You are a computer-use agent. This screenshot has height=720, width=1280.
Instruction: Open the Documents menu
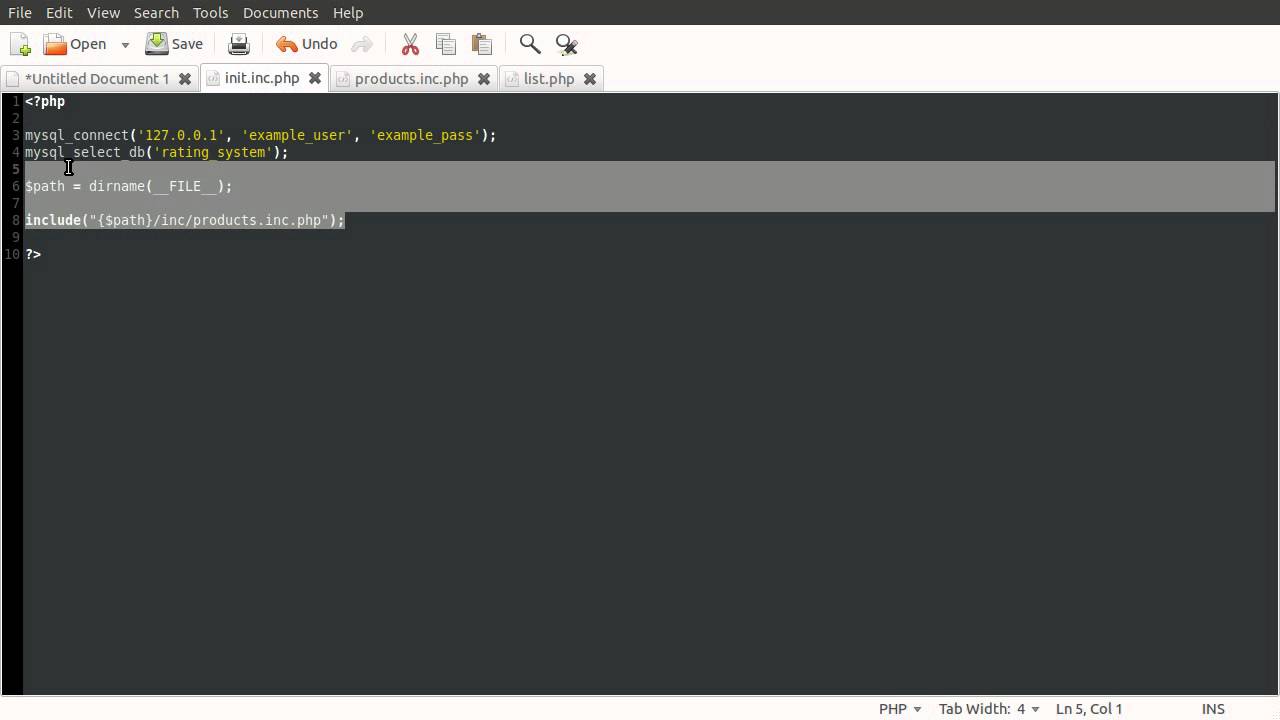pyautogui.click(x=280, y=12)
